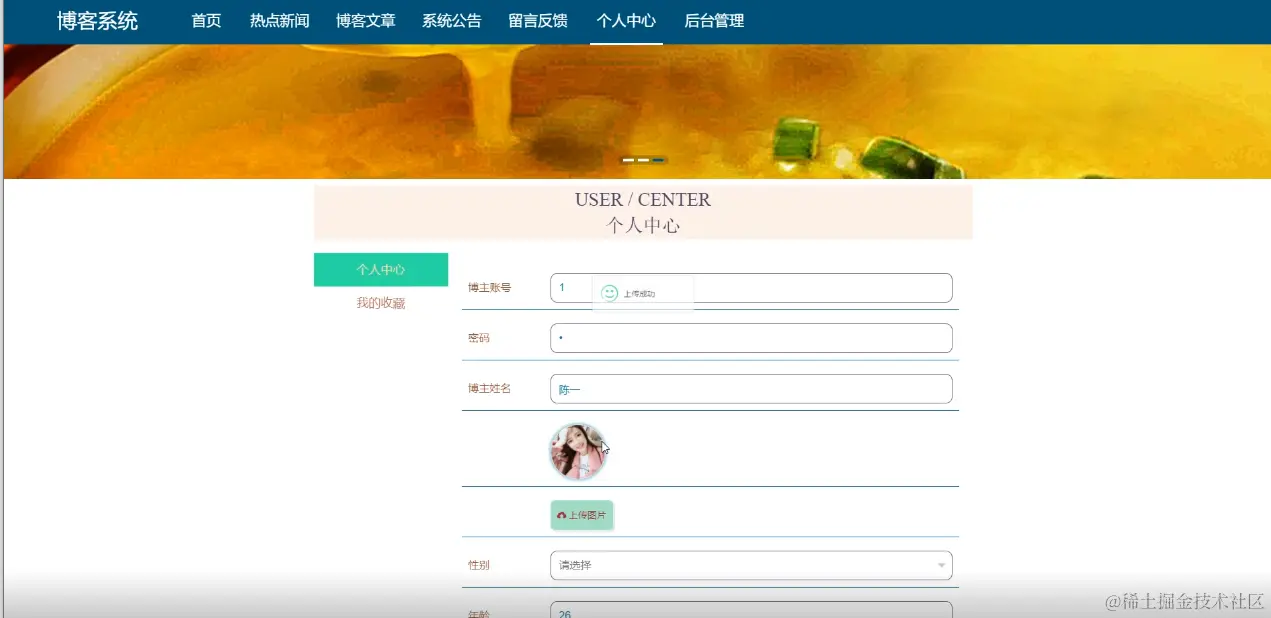Screen dimensions: 1271x618
Task: Click the dropdown arrow on the gender selector
Action: coord(940,565)
